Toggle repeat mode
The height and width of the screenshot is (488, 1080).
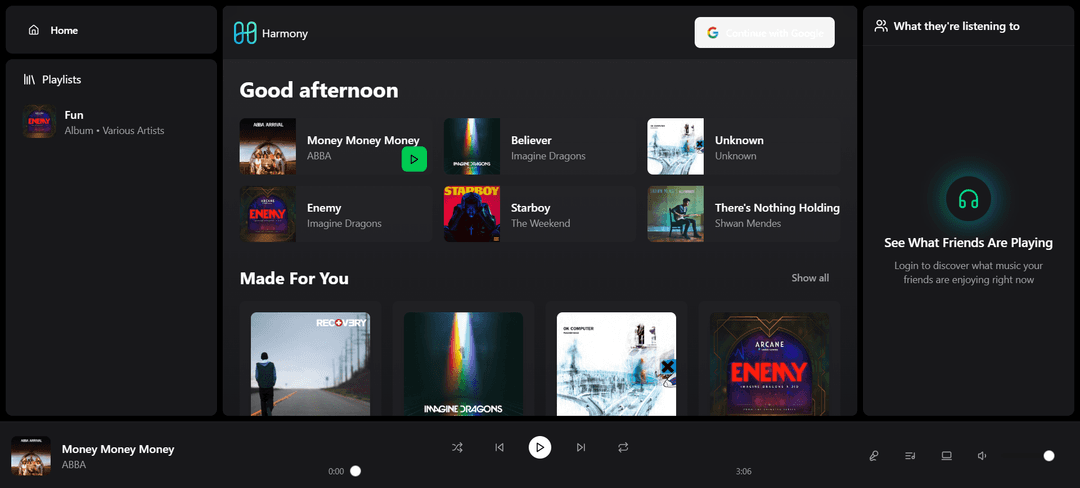[623, 447]
